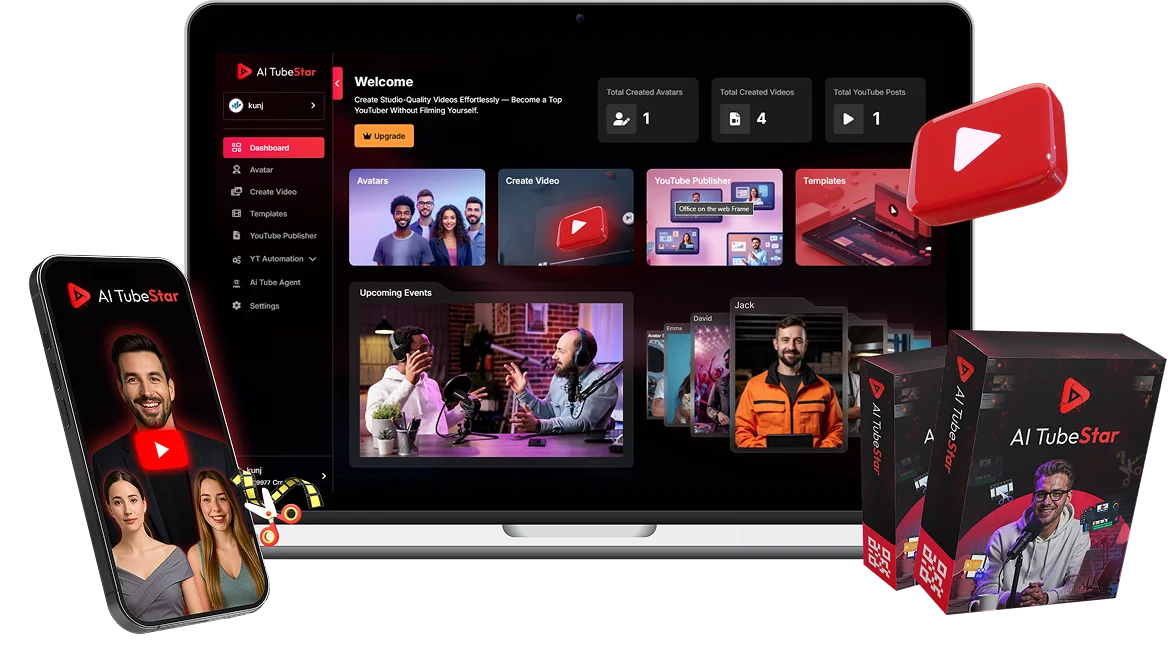Click the Total YouTube Posts play icon
The height and width of the screenshot is (645, 1170).
tap(848, 119)
